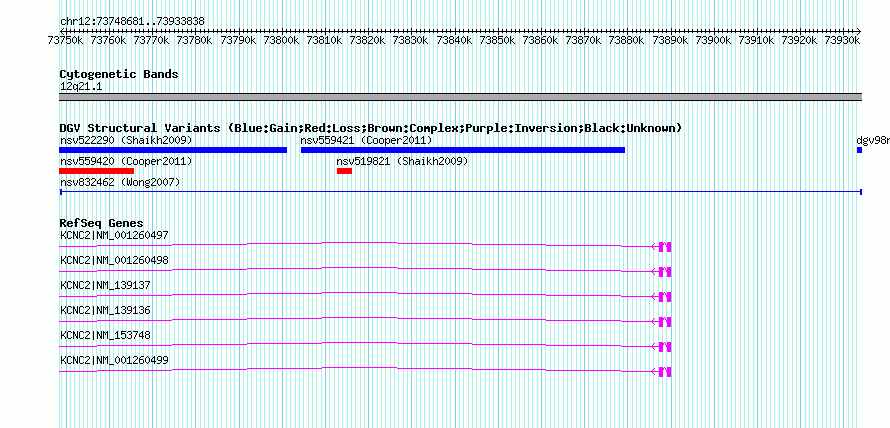
Task: Click the 73760k ruler position label
Action: pyautogui.click(x=106, y=40)
